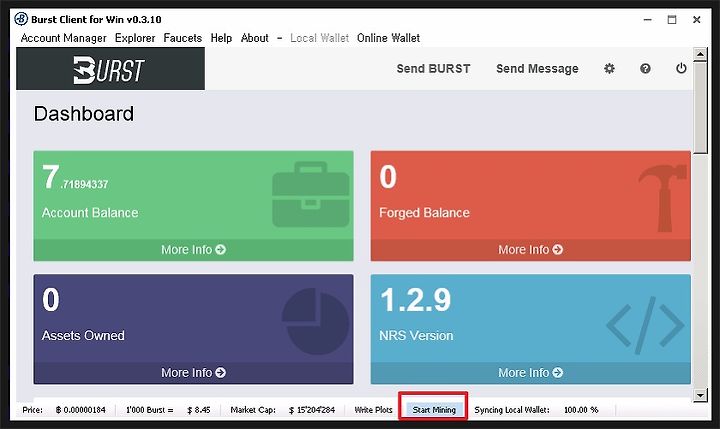Click the briefcase icon on Account Balance card
This screenshot has height=429, width=720.
tap(311, 194)
